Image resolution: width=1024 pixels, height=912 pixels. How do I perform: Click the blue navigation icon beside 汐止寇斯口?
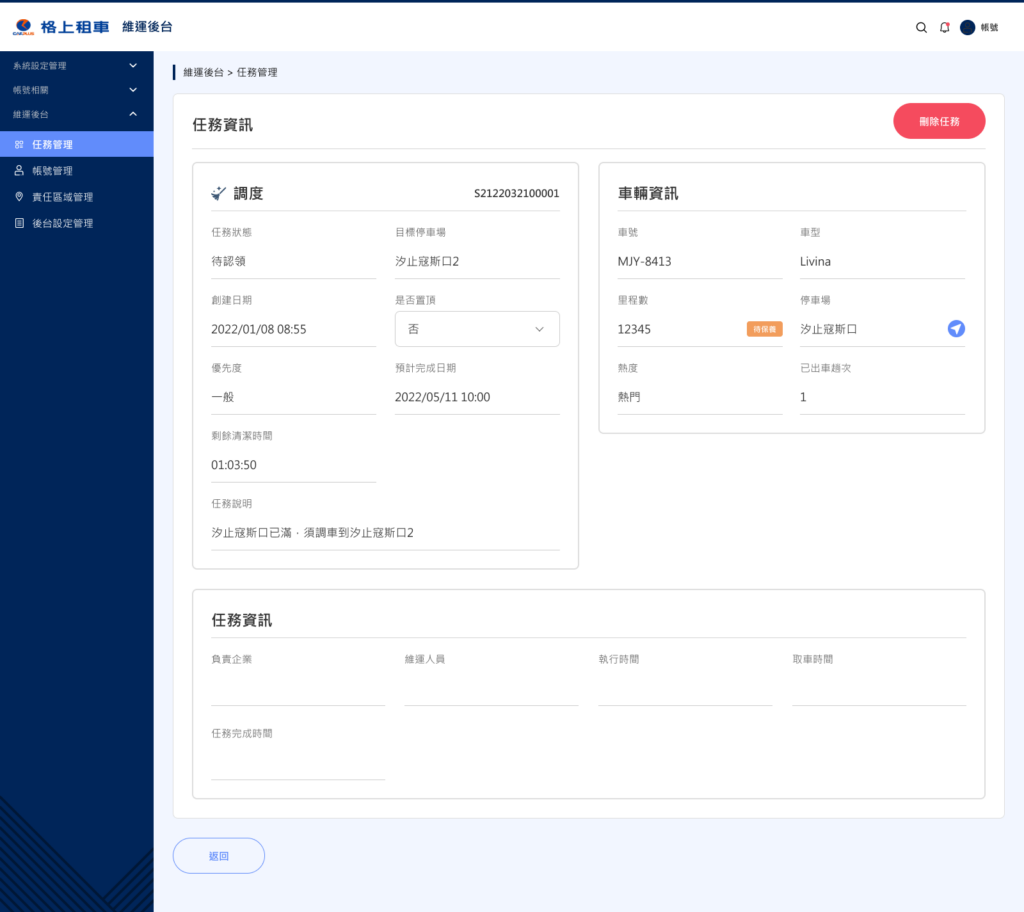pos(956,329)
